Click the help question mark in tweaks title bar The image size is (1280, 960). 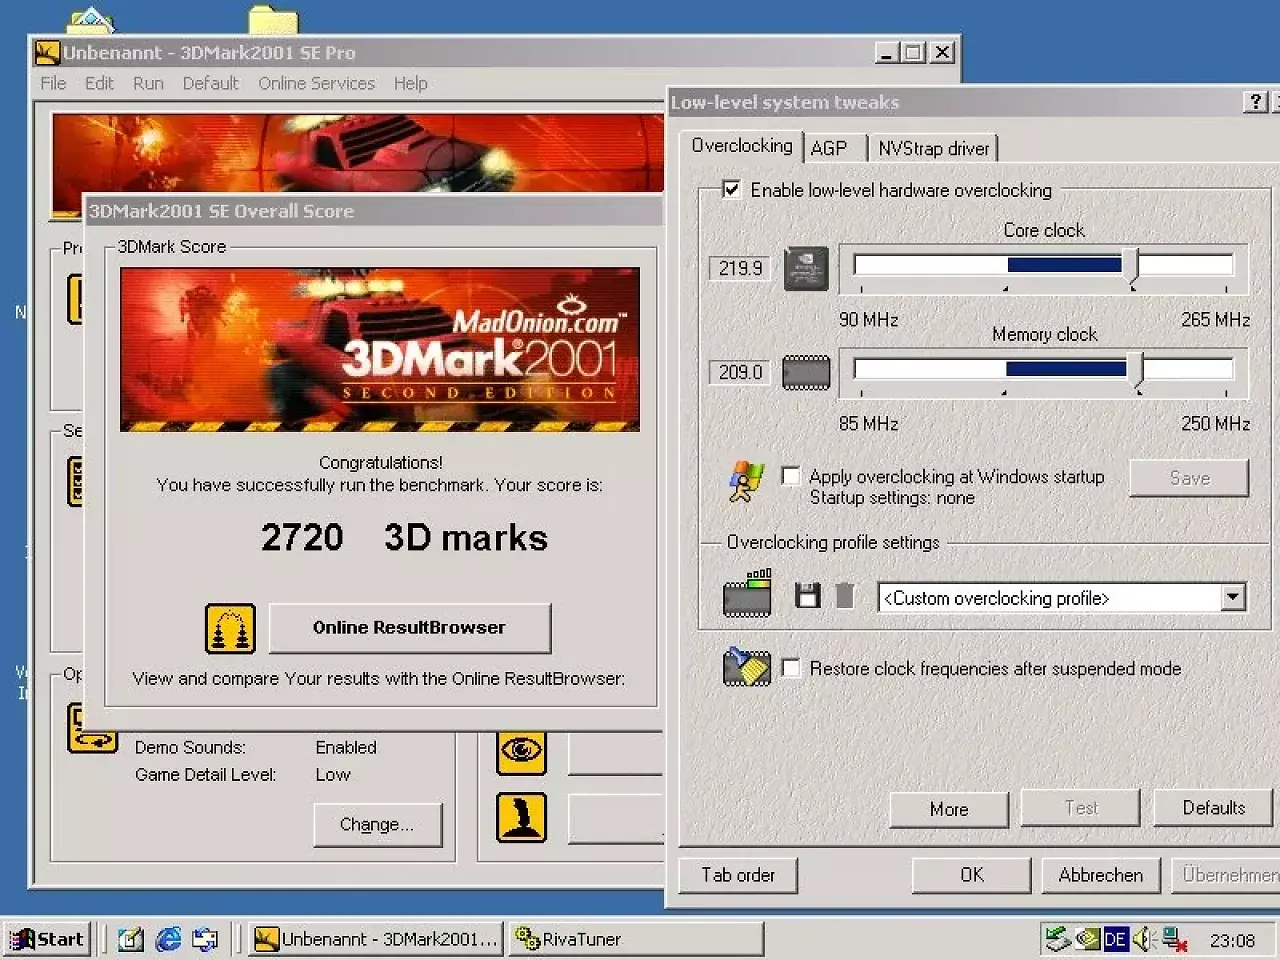coord(1256,102)
